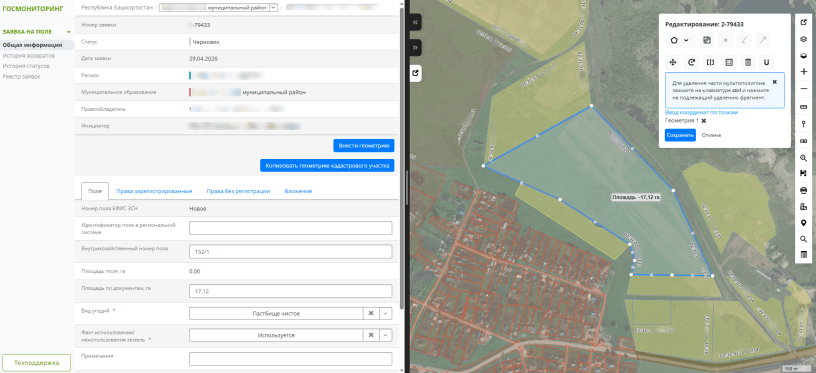Open Ввод координат по точкам link
The image size is (816, 373).
click(x=701, y=112)
